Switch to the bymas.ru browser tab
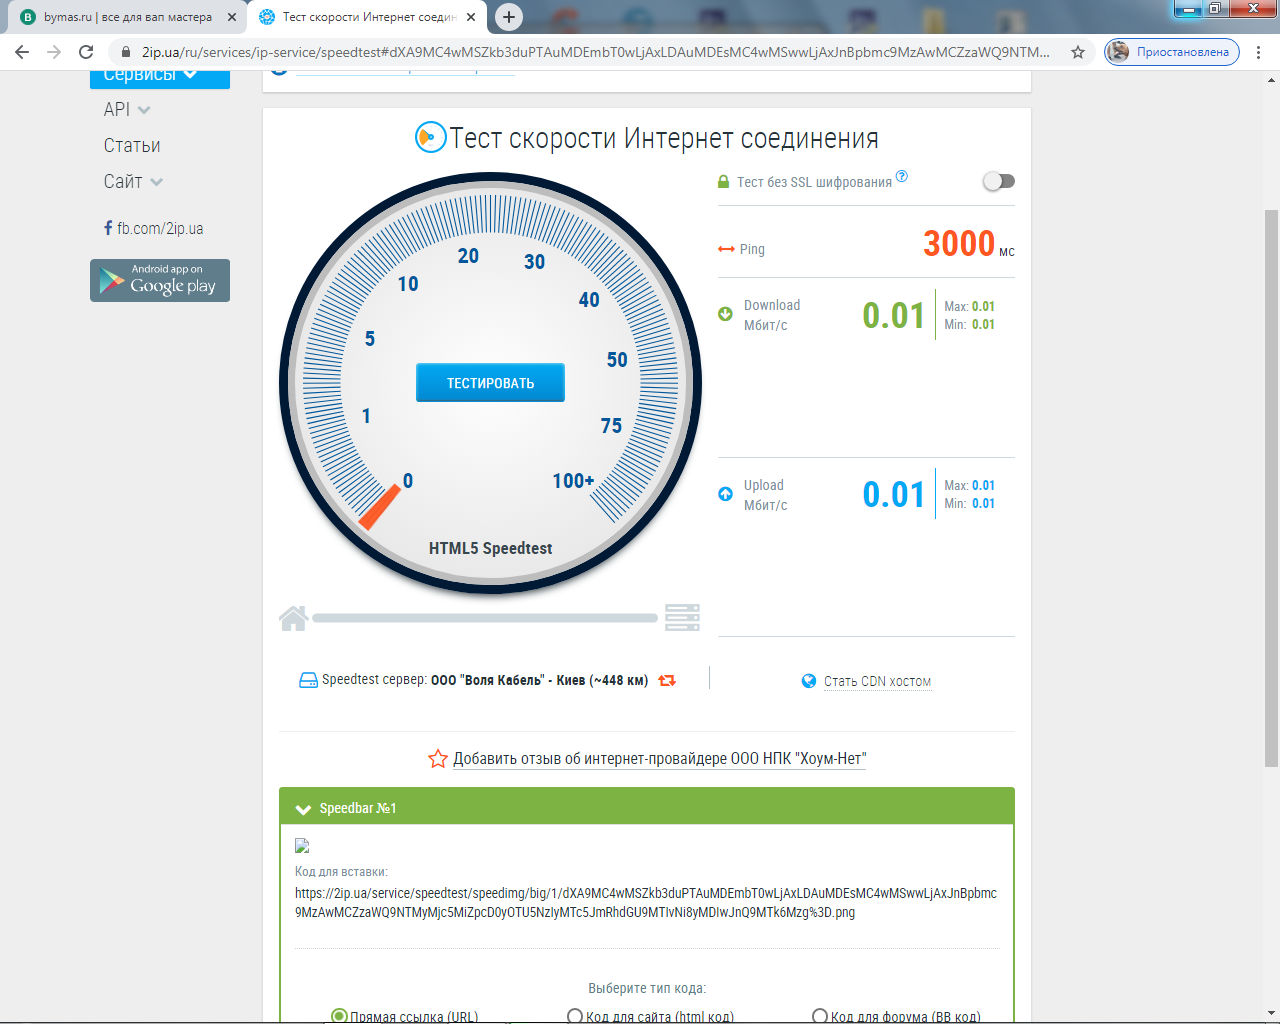1280x1024 pixels. (128, 17)
